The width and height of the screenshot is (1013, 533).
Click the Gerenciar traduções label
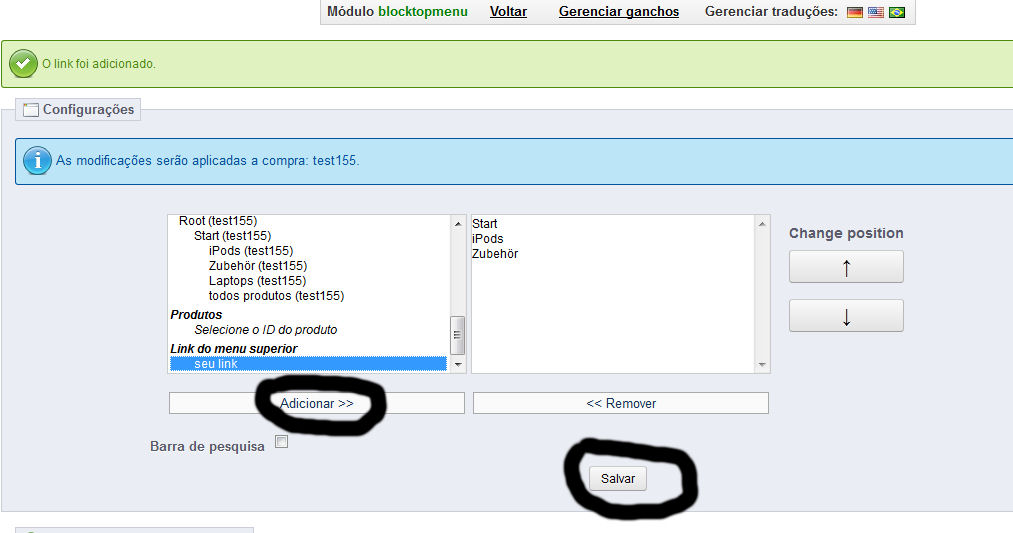tap(771, 12)
